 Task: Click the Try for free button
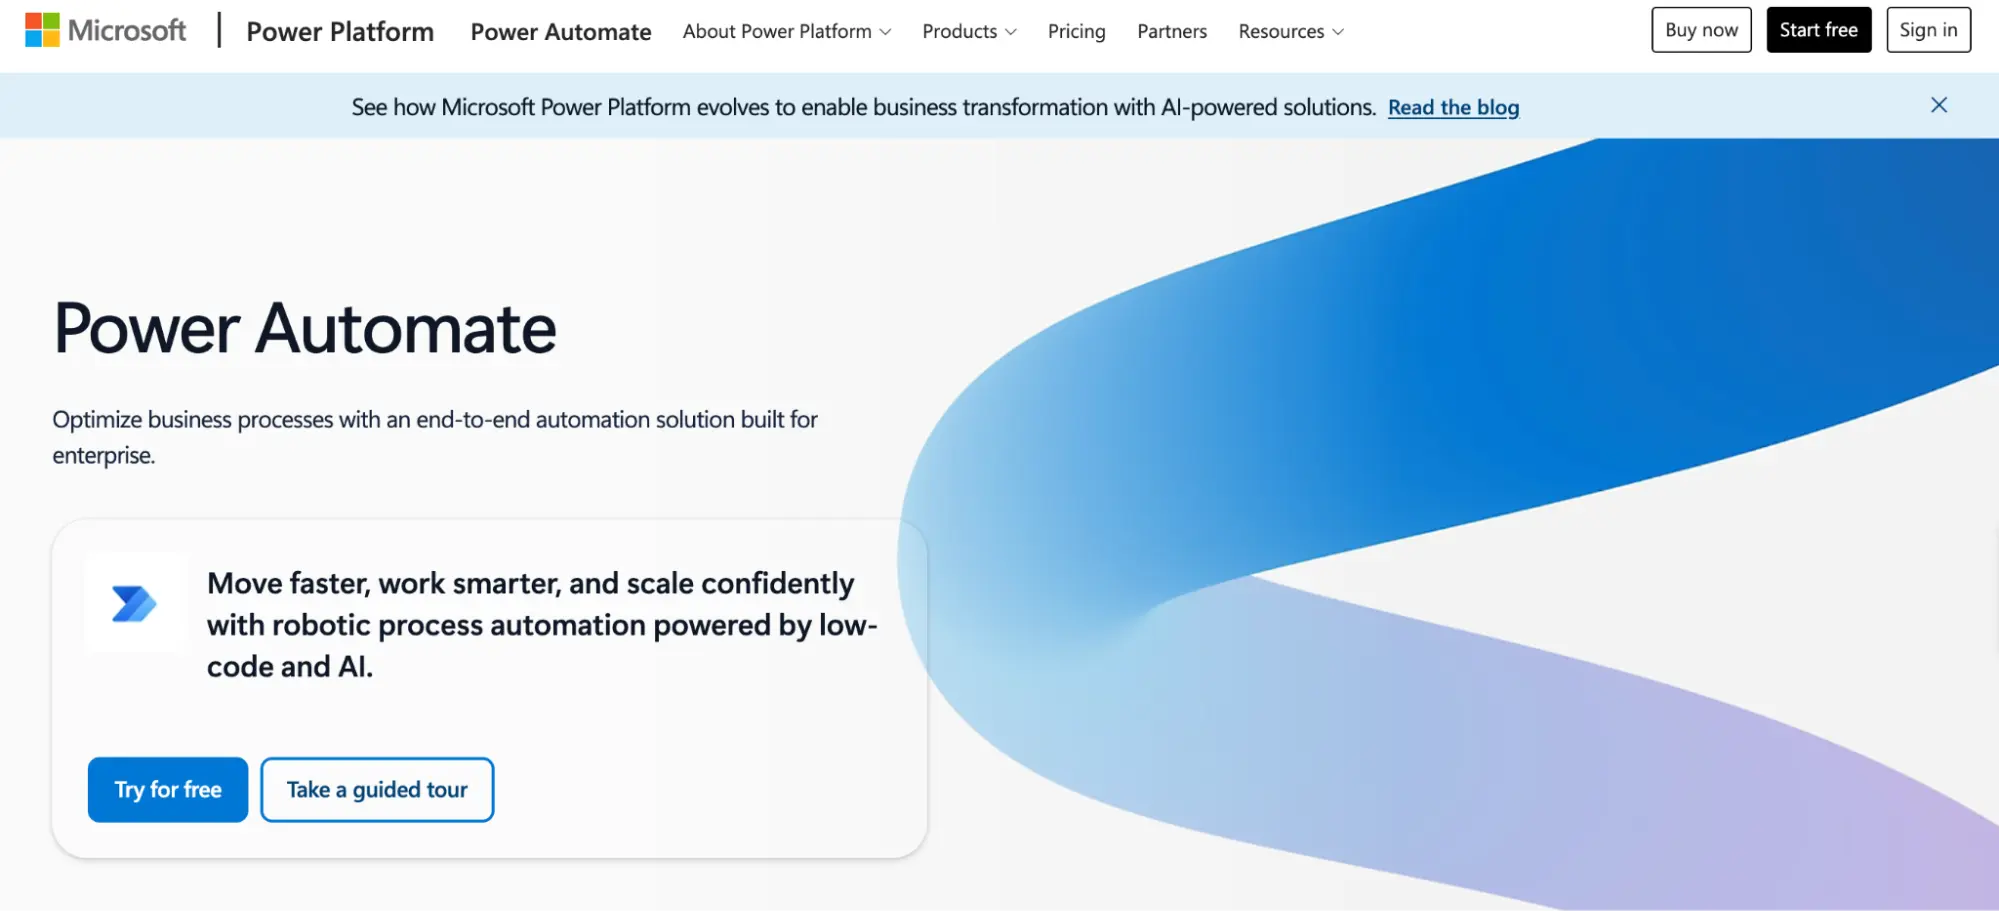tap(168, 789)
